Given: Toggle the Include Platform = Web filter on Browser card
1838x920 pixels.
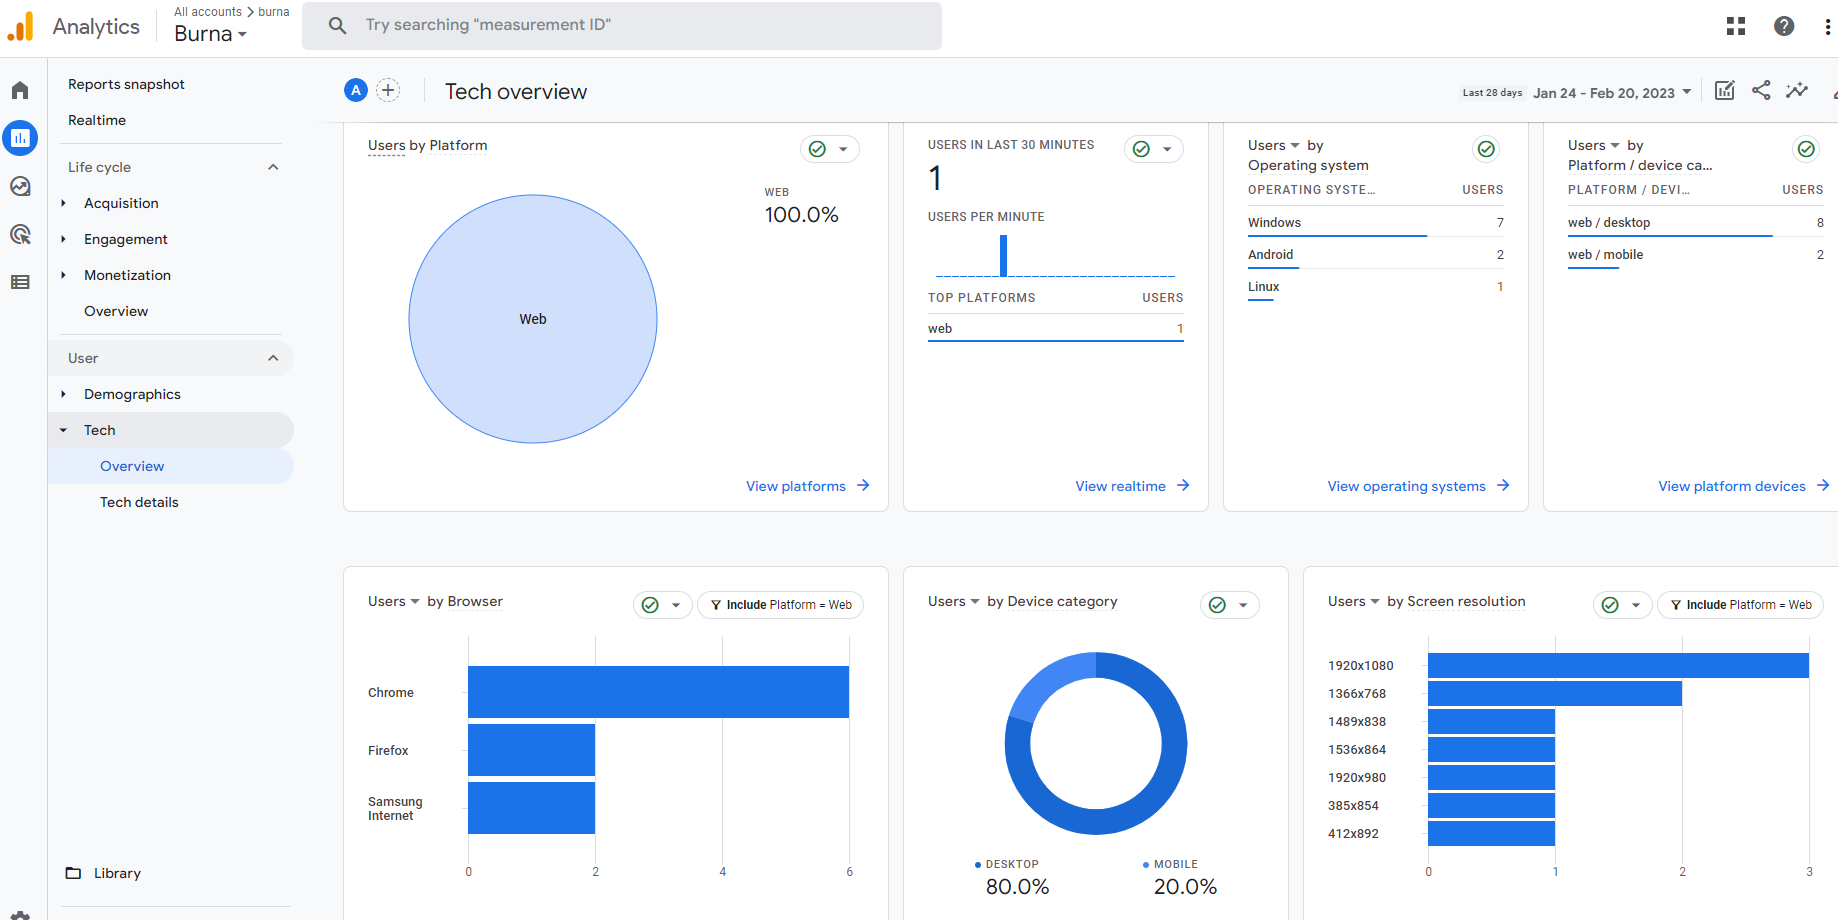Looking at the screenshot, I should [780, 605].
